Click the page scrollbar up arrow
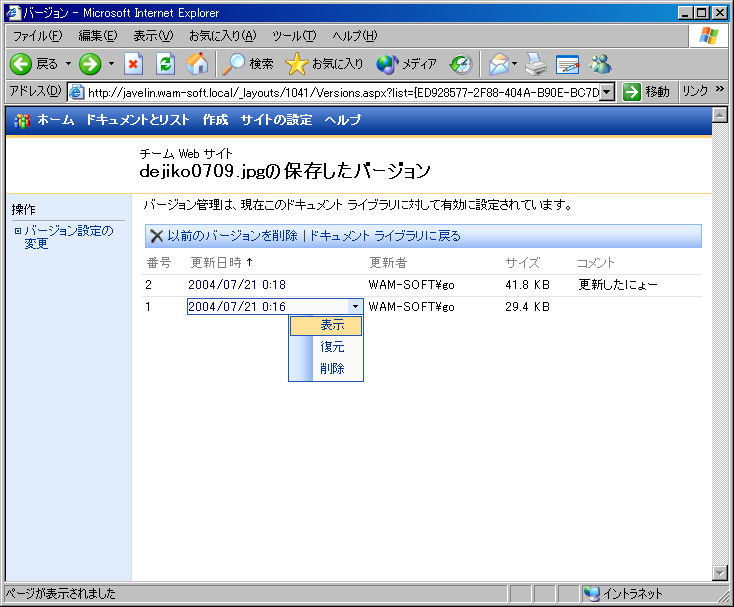Viewport: 734px width, 607px height. [719, 114]
